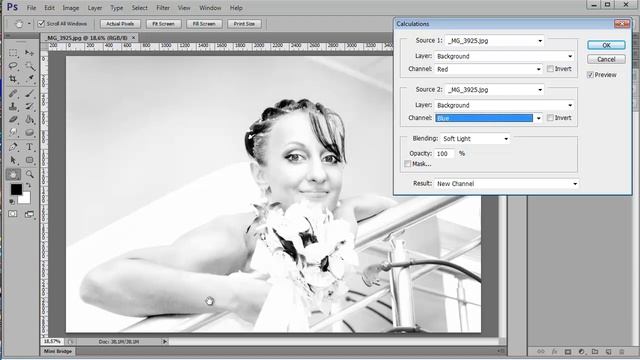
Task: Select the Blur tool
Action: [13, 133]
